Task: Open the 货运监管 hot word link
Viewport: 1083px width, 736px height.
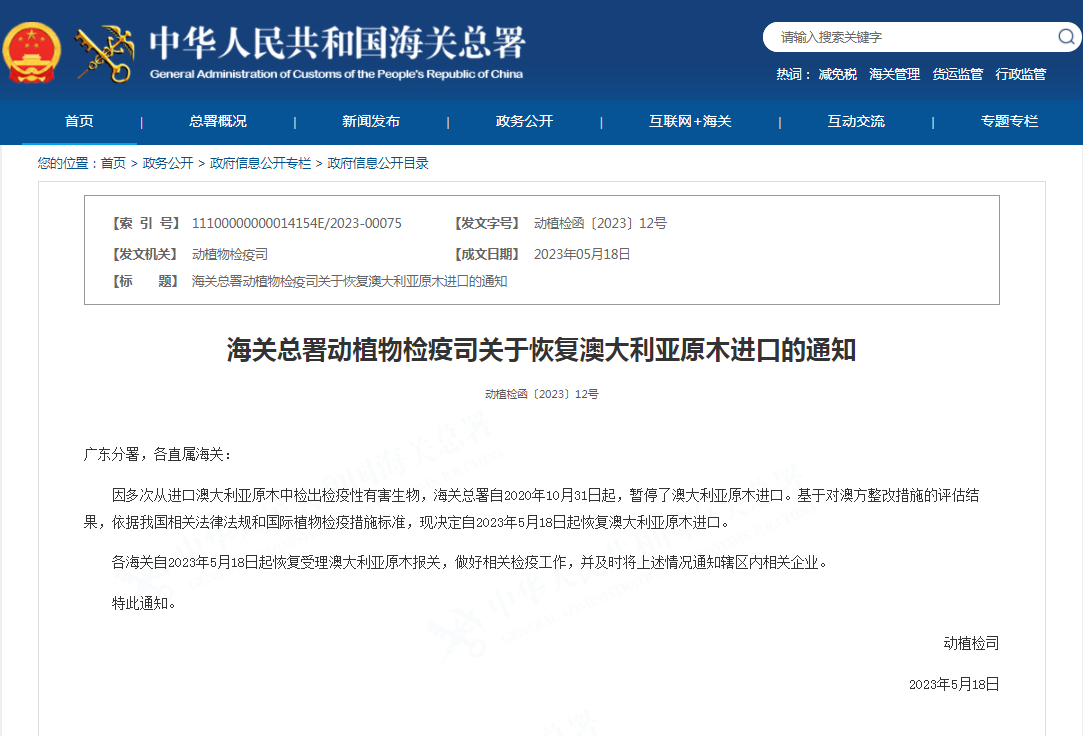Action: 957,74
